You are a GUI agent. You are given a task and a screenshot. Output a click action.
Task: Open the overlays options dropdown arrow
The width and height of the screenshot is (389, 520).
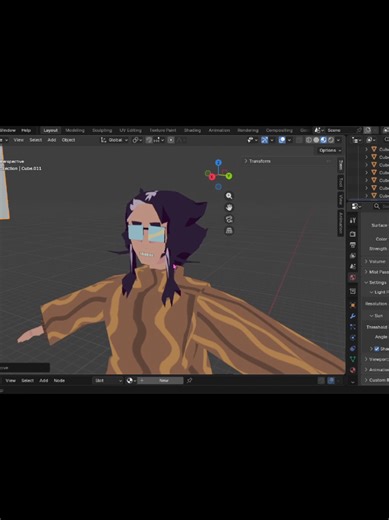[289, 140]
